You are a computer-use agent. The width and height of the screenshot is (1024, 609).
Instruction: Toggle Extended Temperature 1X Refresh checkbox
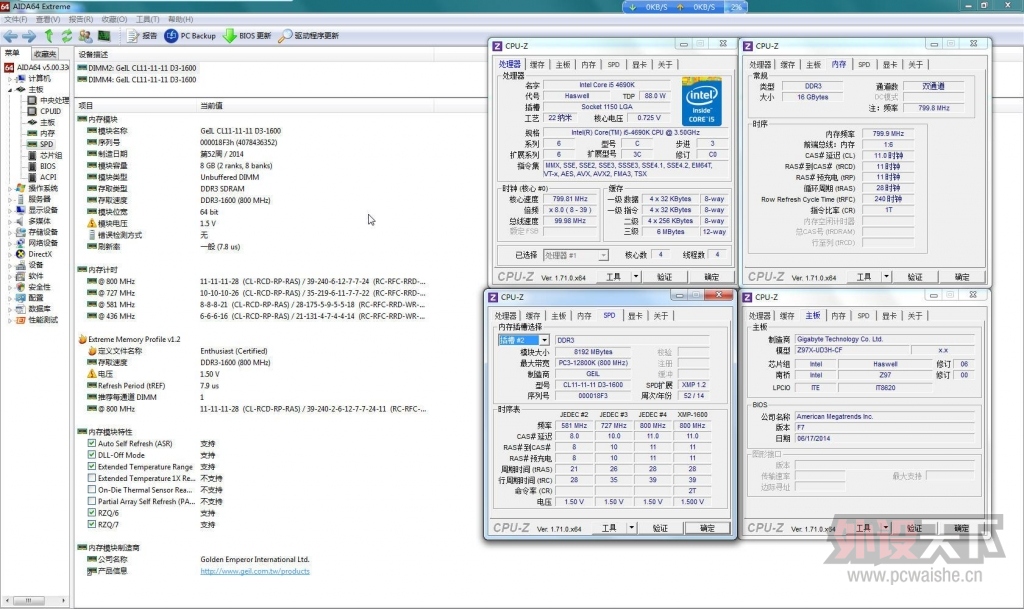[x=92, y=478]
